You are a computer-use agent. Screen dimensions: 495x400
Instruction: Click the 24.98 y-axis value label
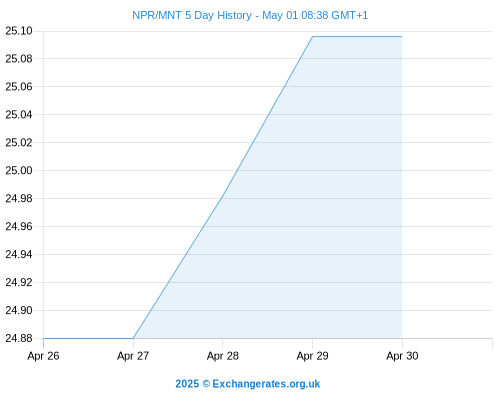click(x=19, y=199)
